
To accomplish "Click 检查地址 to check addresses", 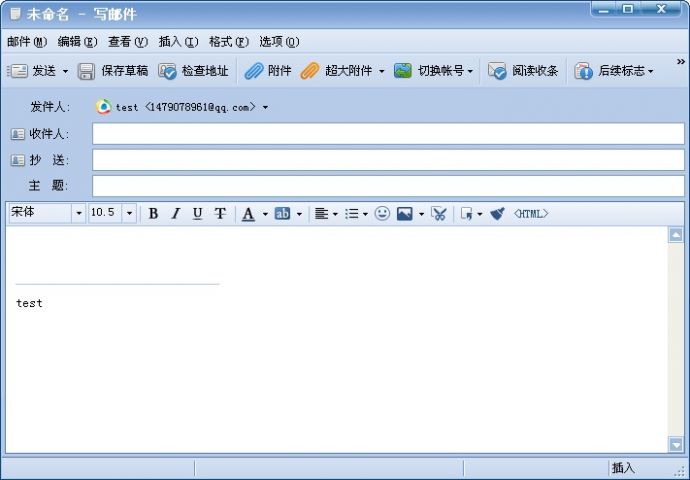I will [193, 71].
